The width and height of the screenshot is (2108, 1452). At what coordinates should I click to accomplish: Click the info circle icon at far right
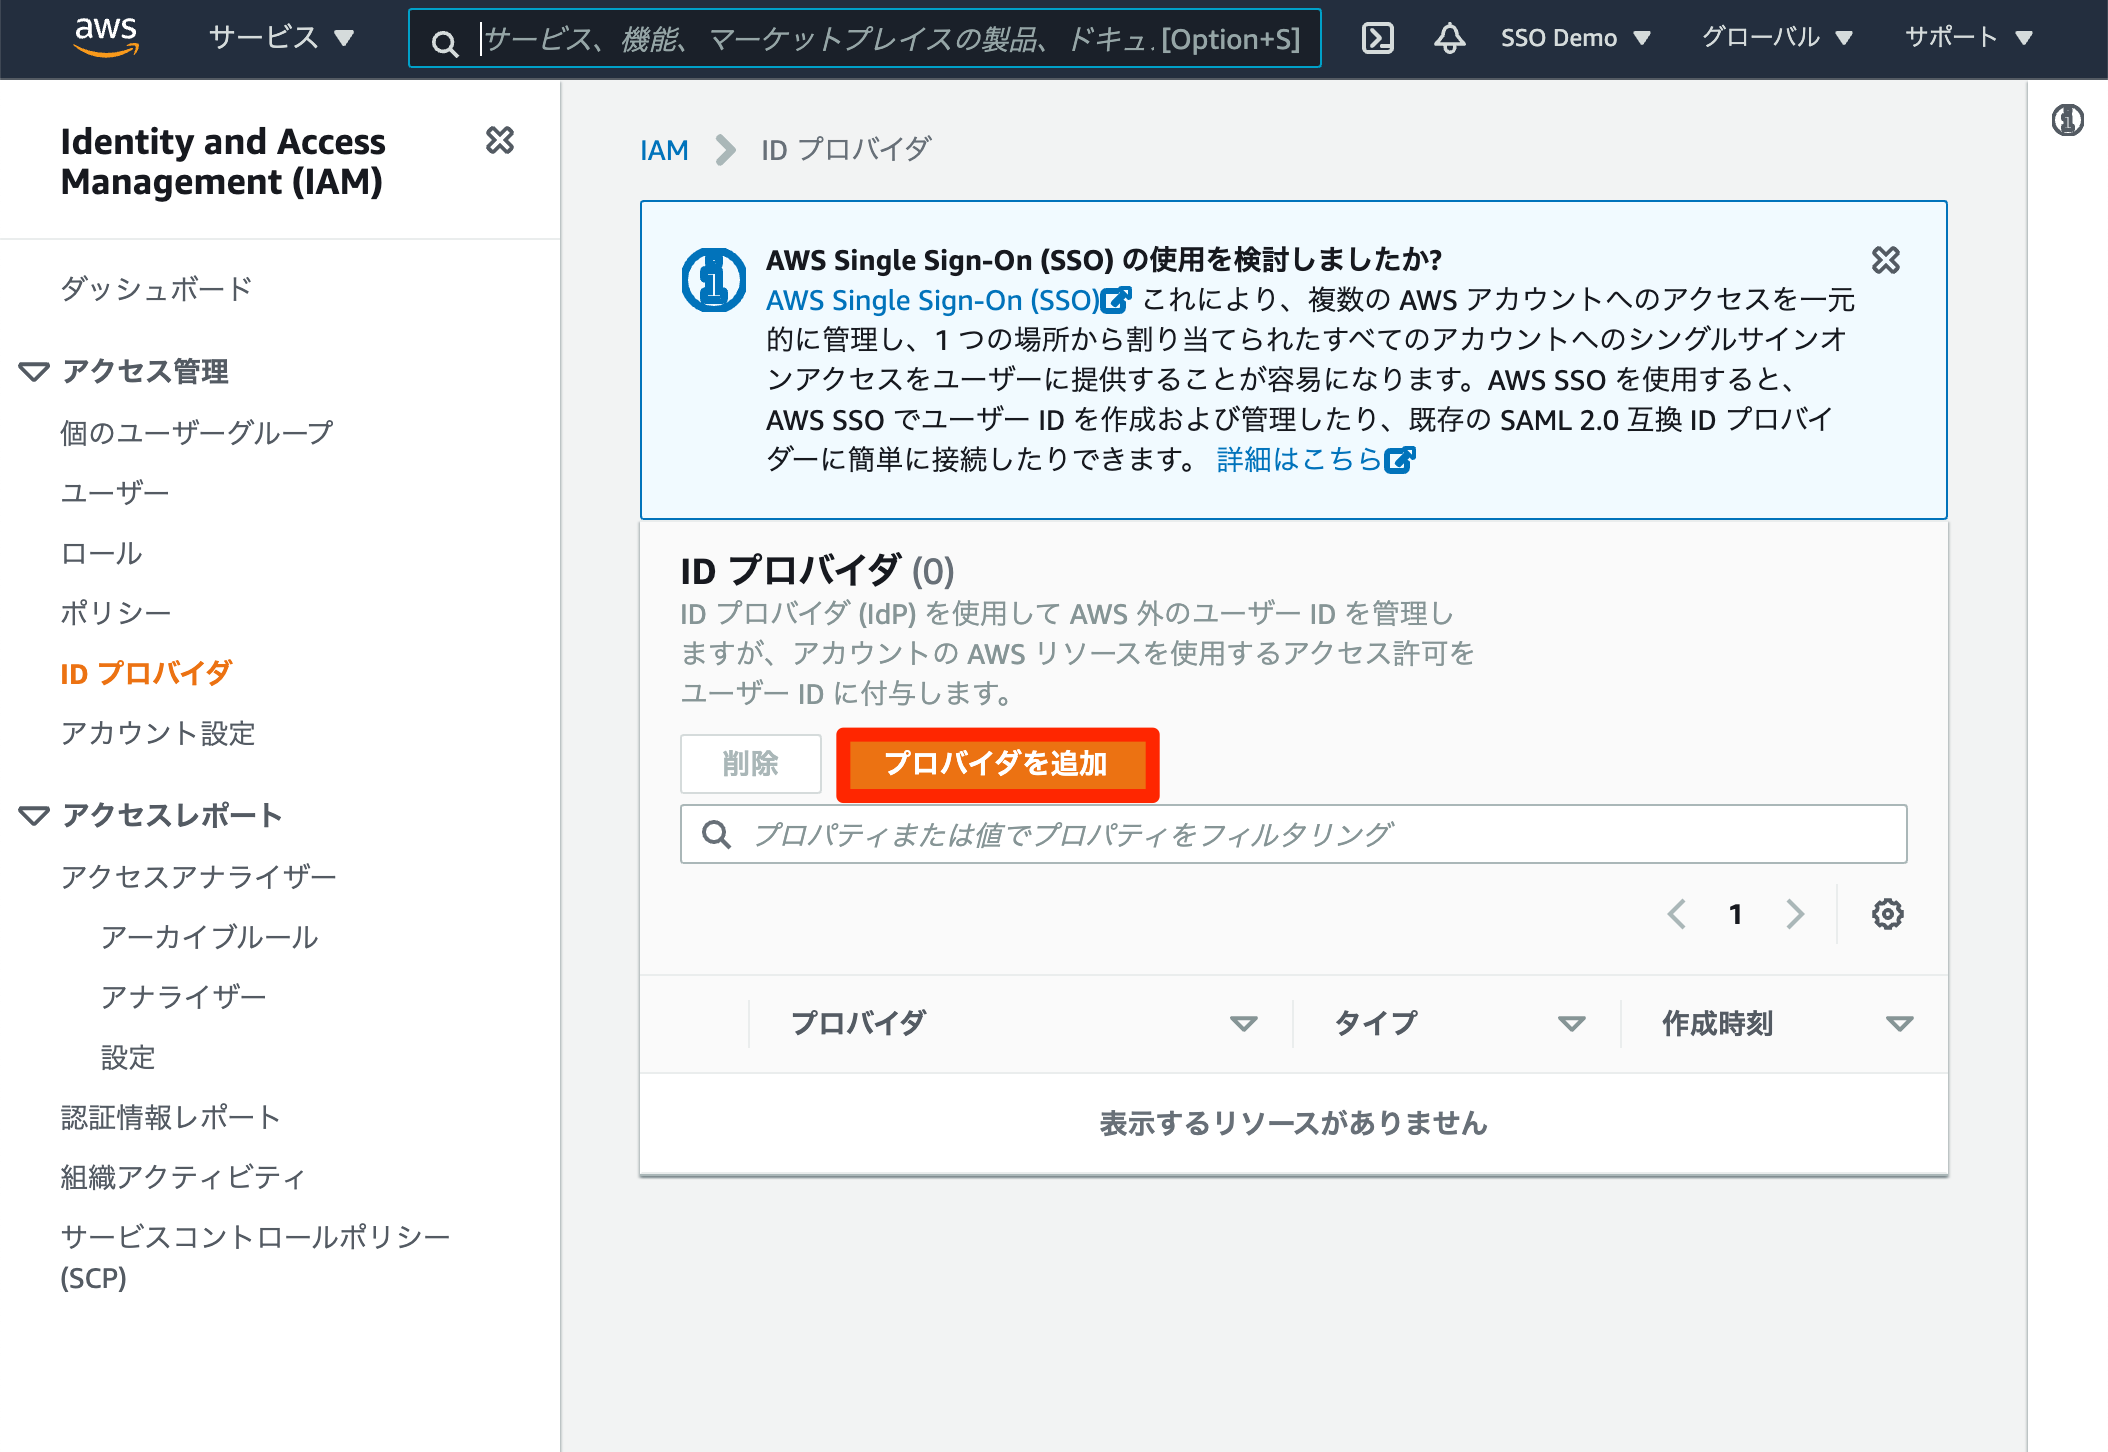pyautogui.click(x=2067, y=121)
